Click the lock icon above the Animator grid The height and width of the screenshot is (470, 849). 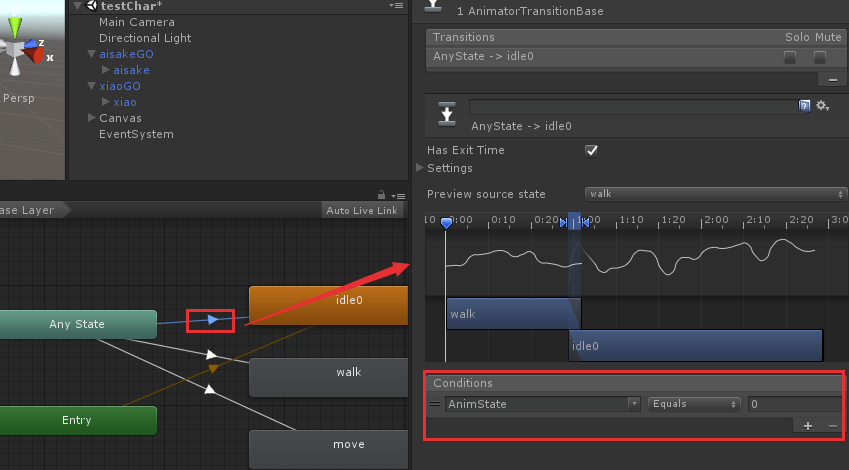coord(381,195)
